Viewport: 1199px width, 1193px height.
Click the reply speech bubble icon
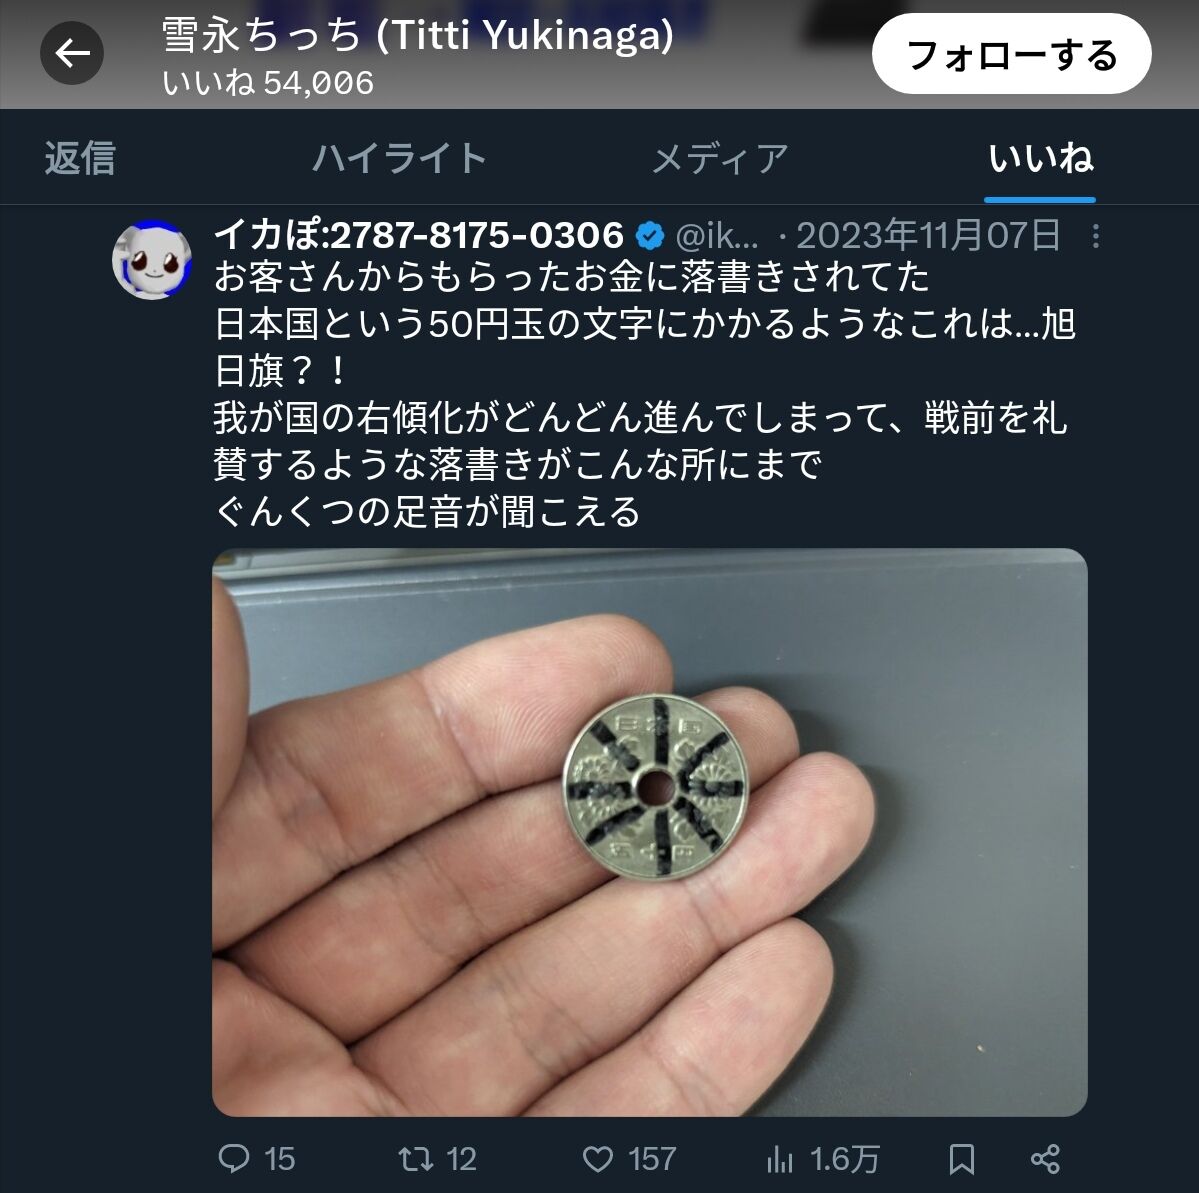[234, 1158]
